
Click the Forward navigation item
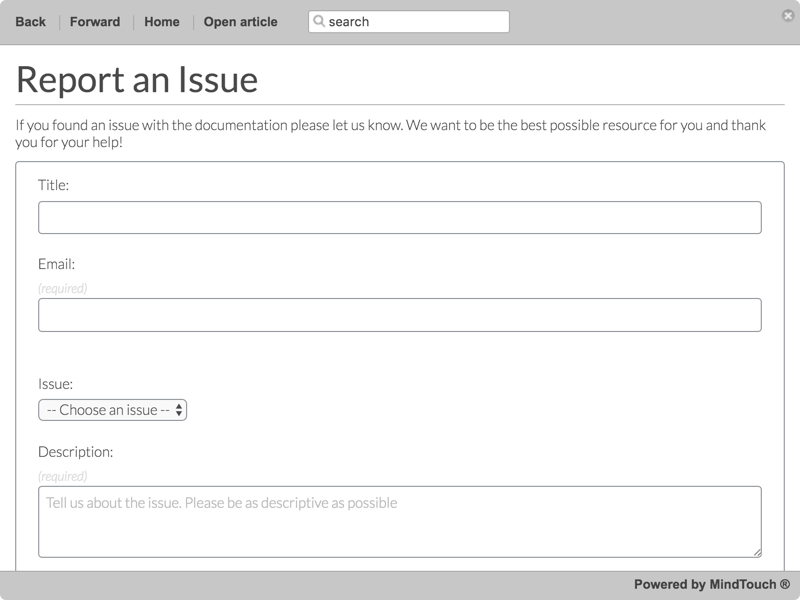[96, 20]
